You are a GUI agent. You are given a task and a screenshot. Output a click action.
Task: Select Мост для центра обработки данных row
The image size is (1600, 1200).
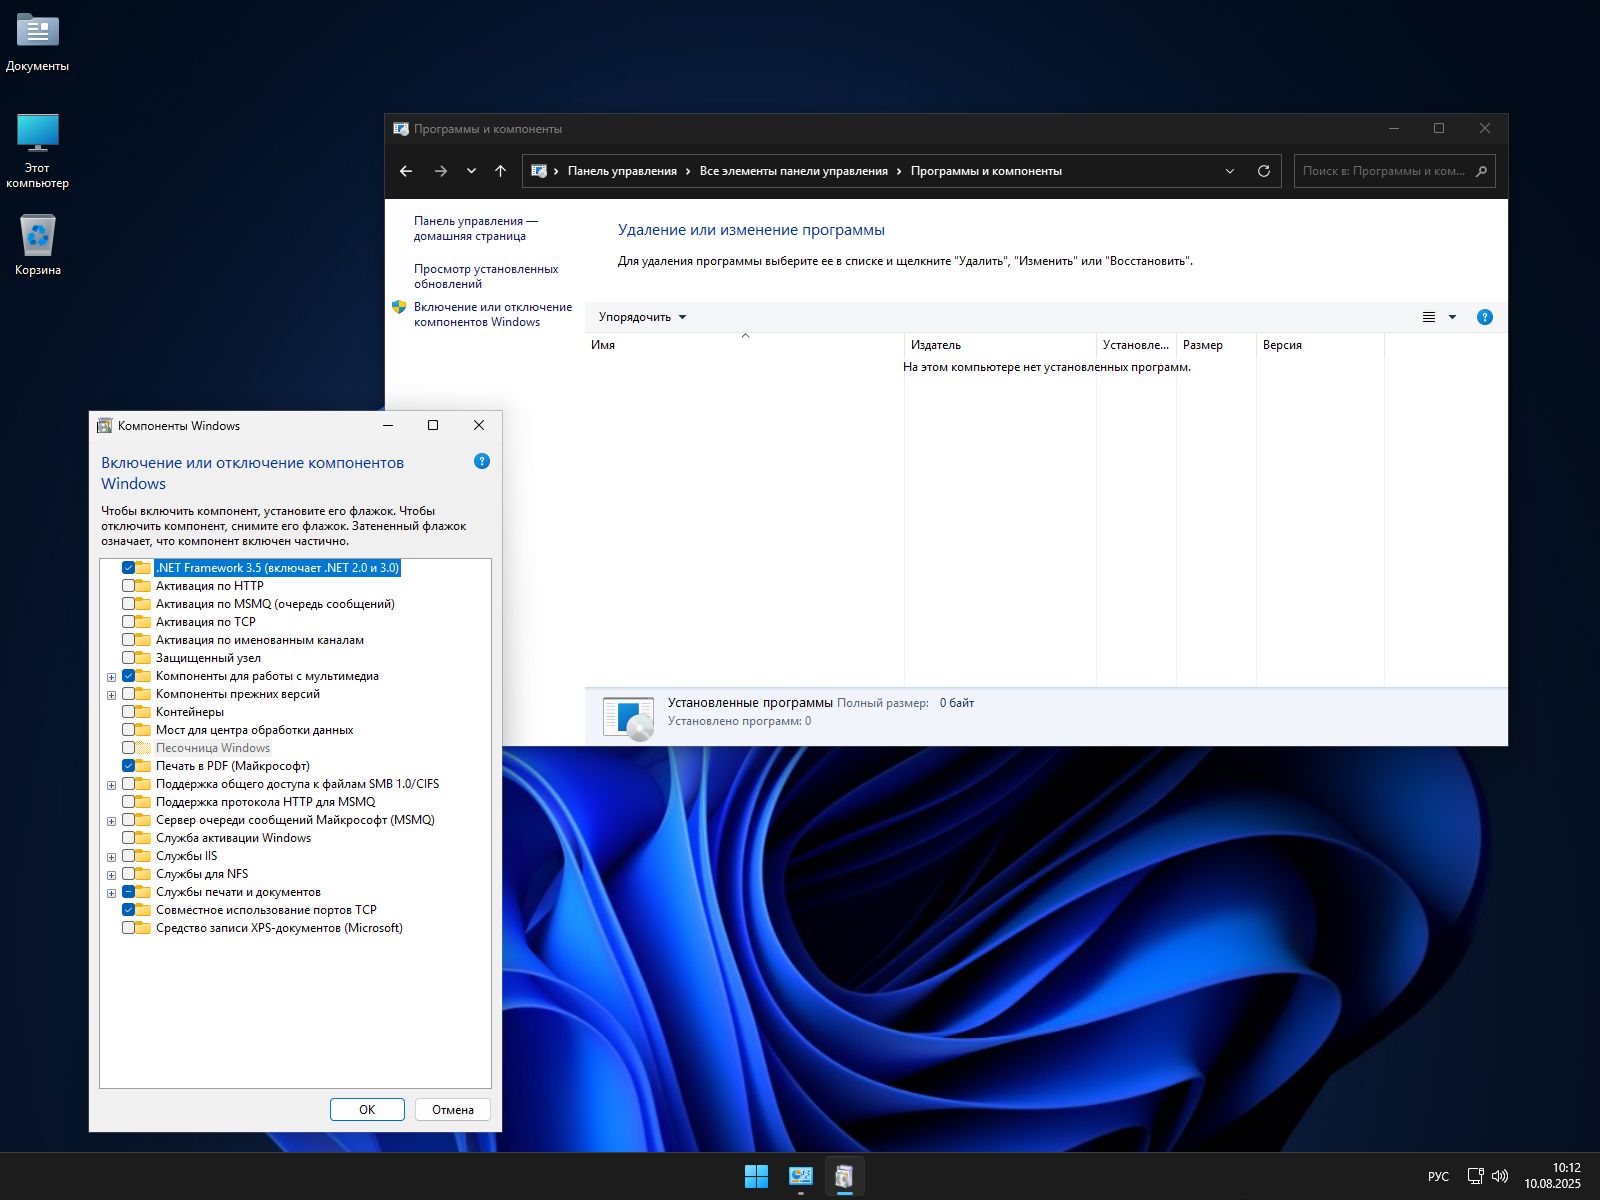point(254,730)
